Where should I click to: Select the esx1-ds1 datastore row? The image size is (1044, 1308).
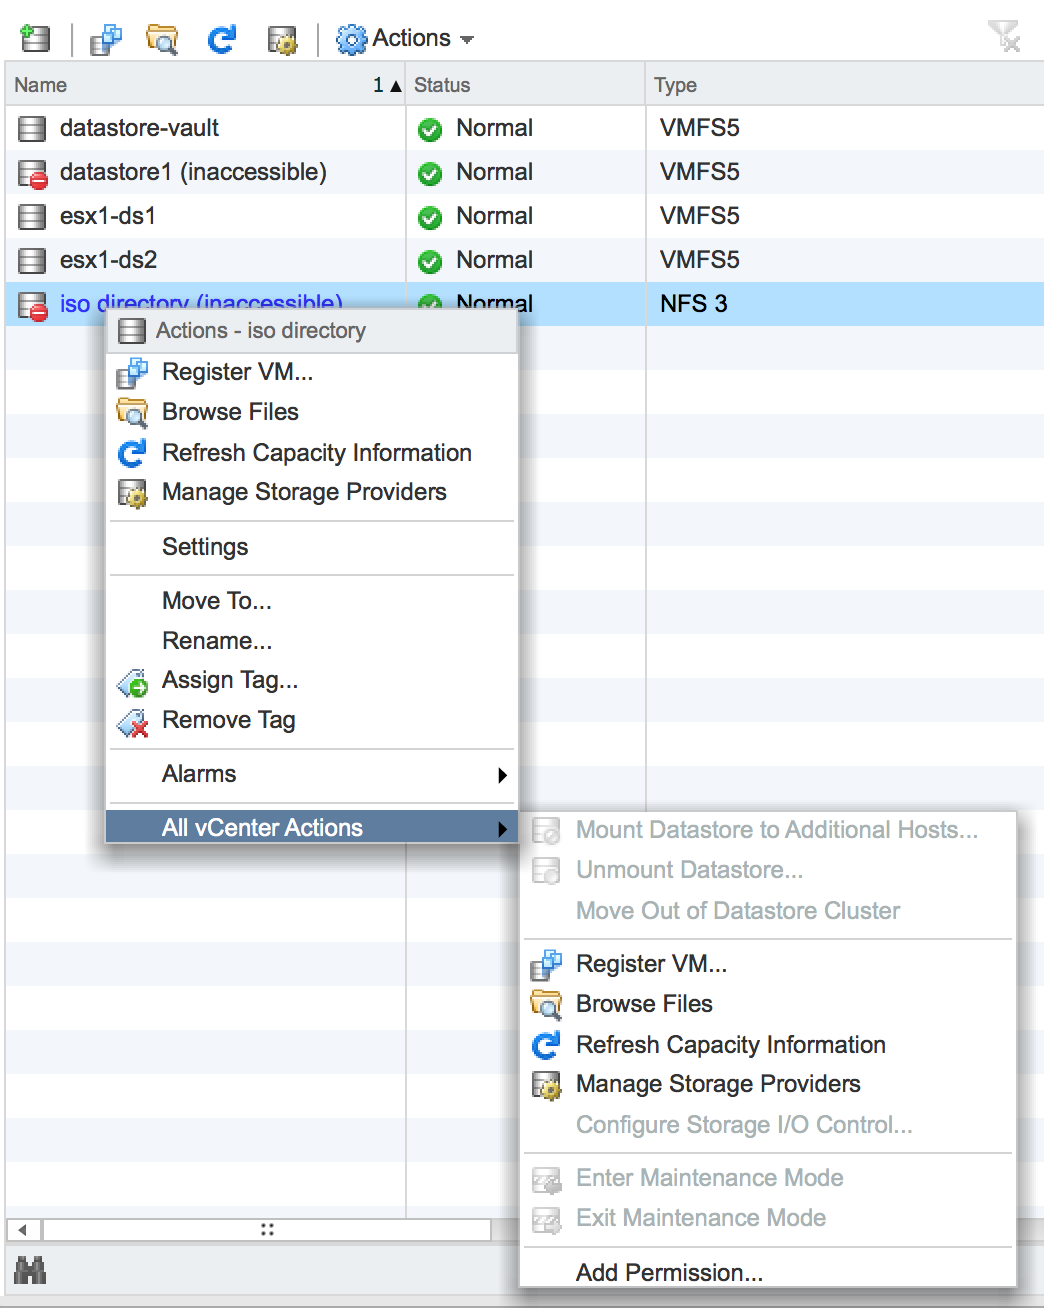(524, 216)
